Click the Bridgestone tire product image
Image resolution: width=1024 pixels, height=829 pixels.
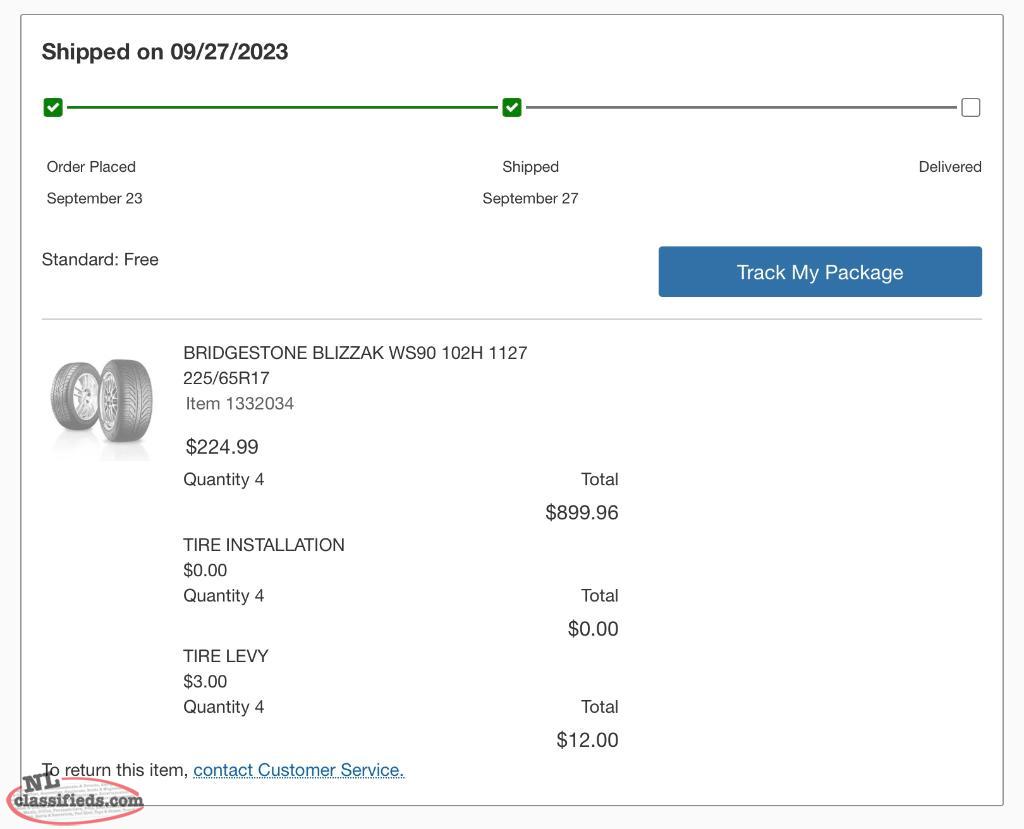(102, 397)
